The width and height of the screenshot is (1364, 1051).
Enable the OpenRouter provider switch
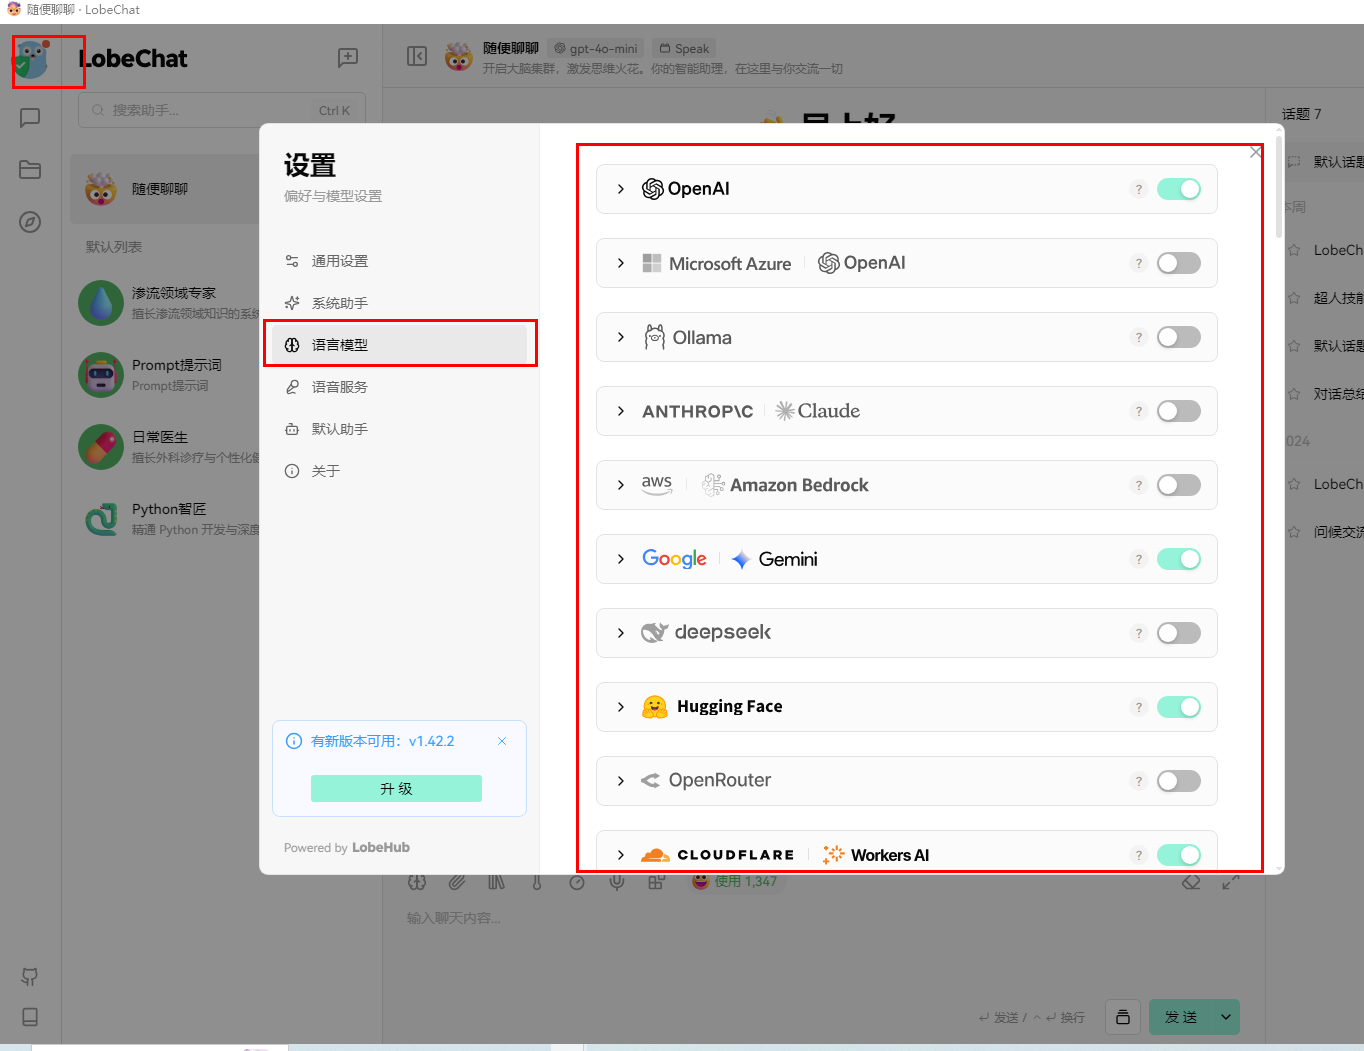click(1179, 781)
